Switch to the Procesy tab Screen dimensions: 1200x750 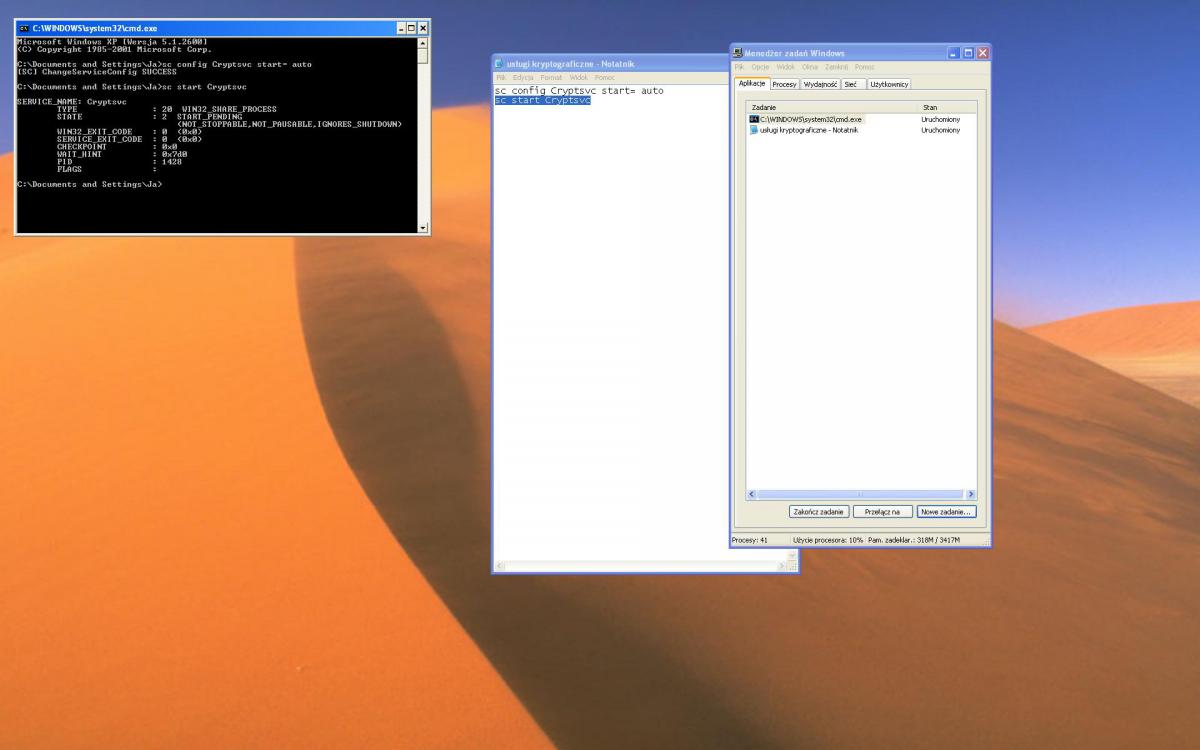785,84
